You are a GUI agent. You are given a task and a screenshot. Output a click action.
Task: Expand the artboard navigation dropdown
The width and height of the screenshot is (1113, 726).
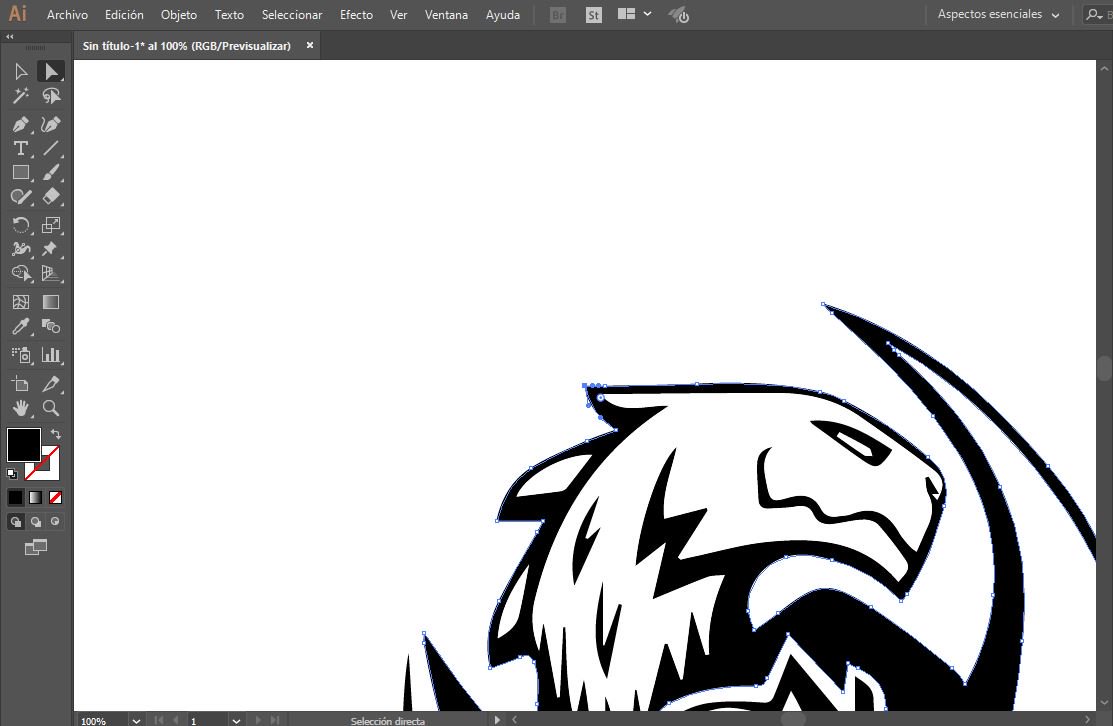pyautogui.click(x=235, y=720)
